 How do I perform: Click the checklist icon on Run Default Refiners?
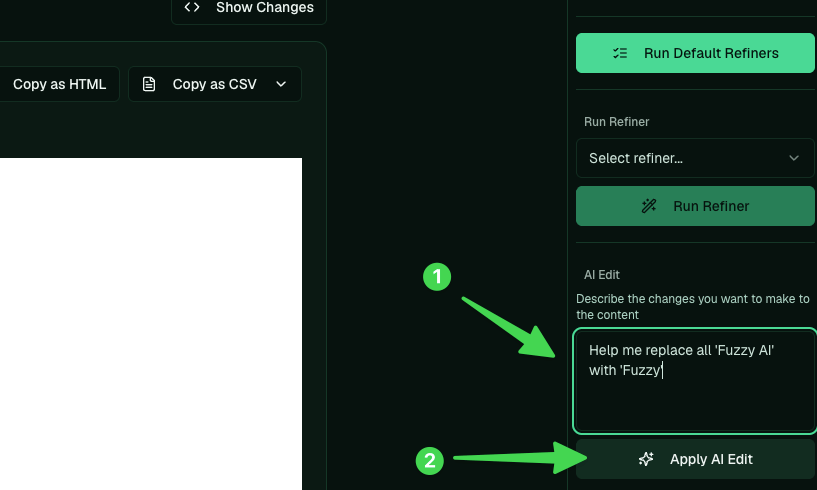click(620, 53)
